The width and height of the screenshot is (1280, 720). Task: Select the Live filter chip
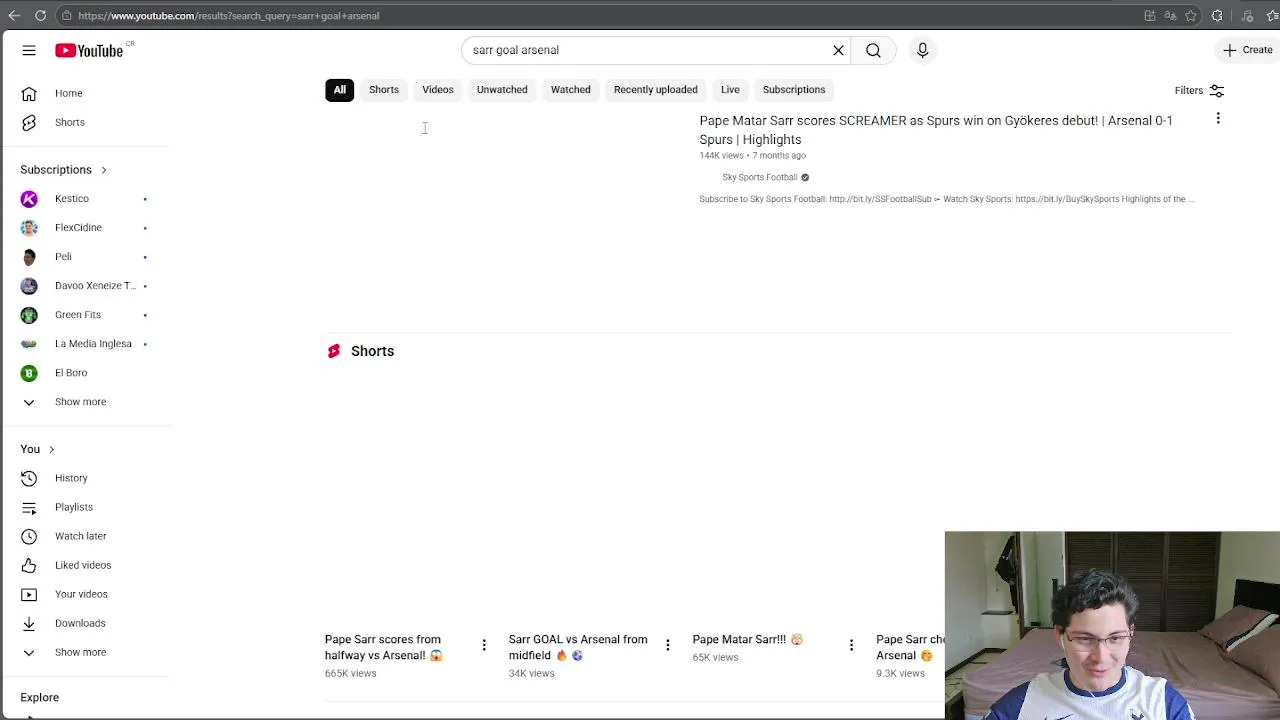point(730,90)
